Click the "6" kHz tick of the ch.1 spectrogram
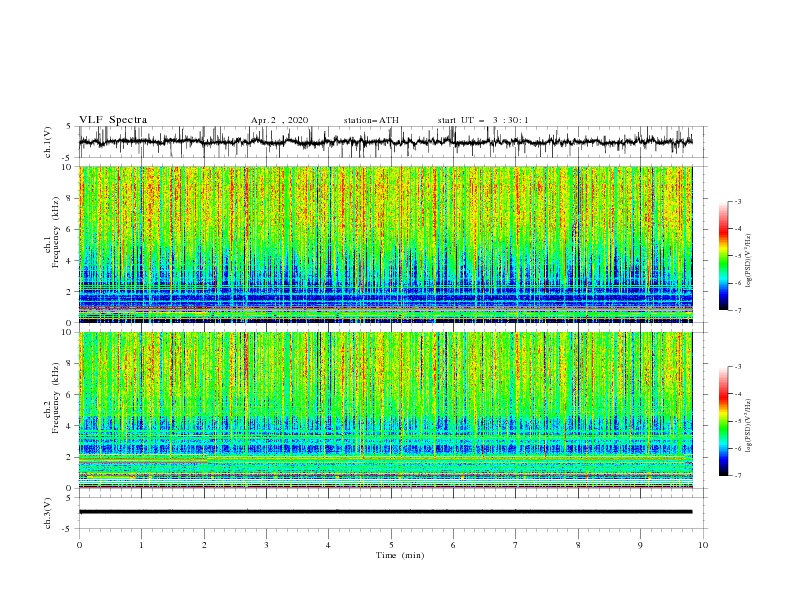The image size is (792, 612). pos(71,229)
